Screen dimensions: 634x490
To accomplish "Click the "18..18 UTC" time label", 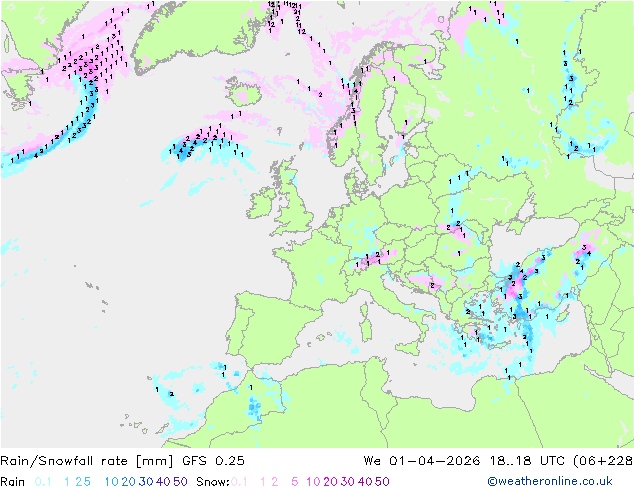I will [x=527, y=461].
